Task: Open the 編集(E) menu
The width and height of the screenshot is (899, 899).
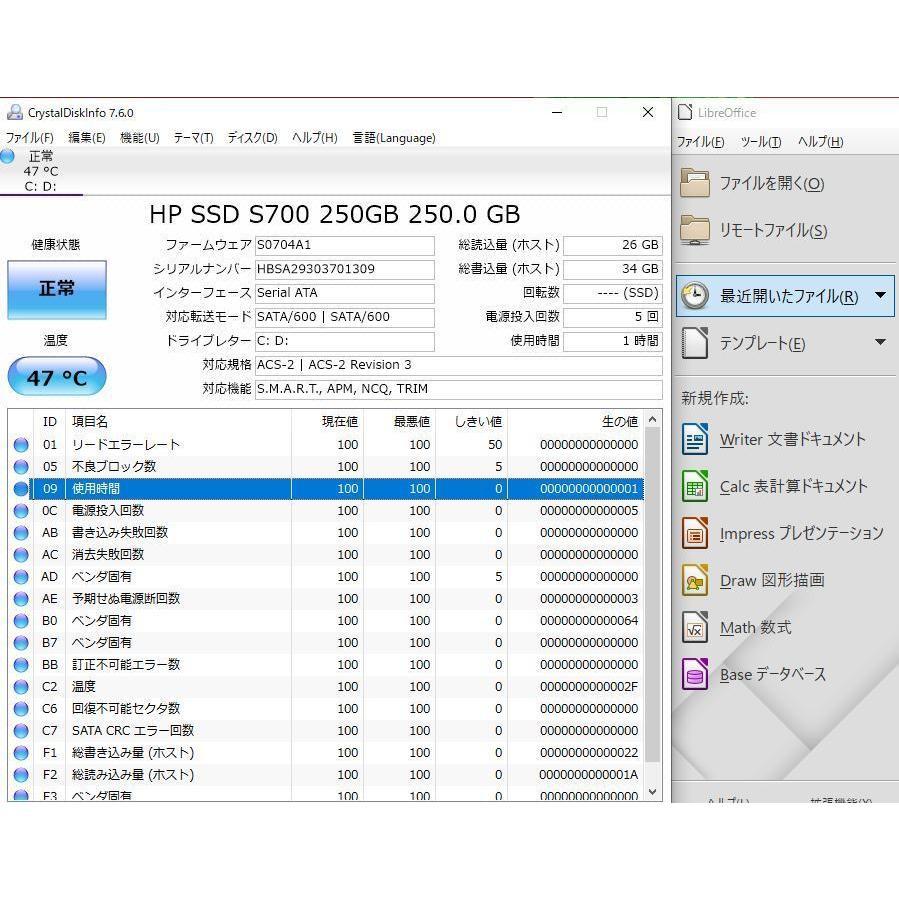Action: (87, 138)
